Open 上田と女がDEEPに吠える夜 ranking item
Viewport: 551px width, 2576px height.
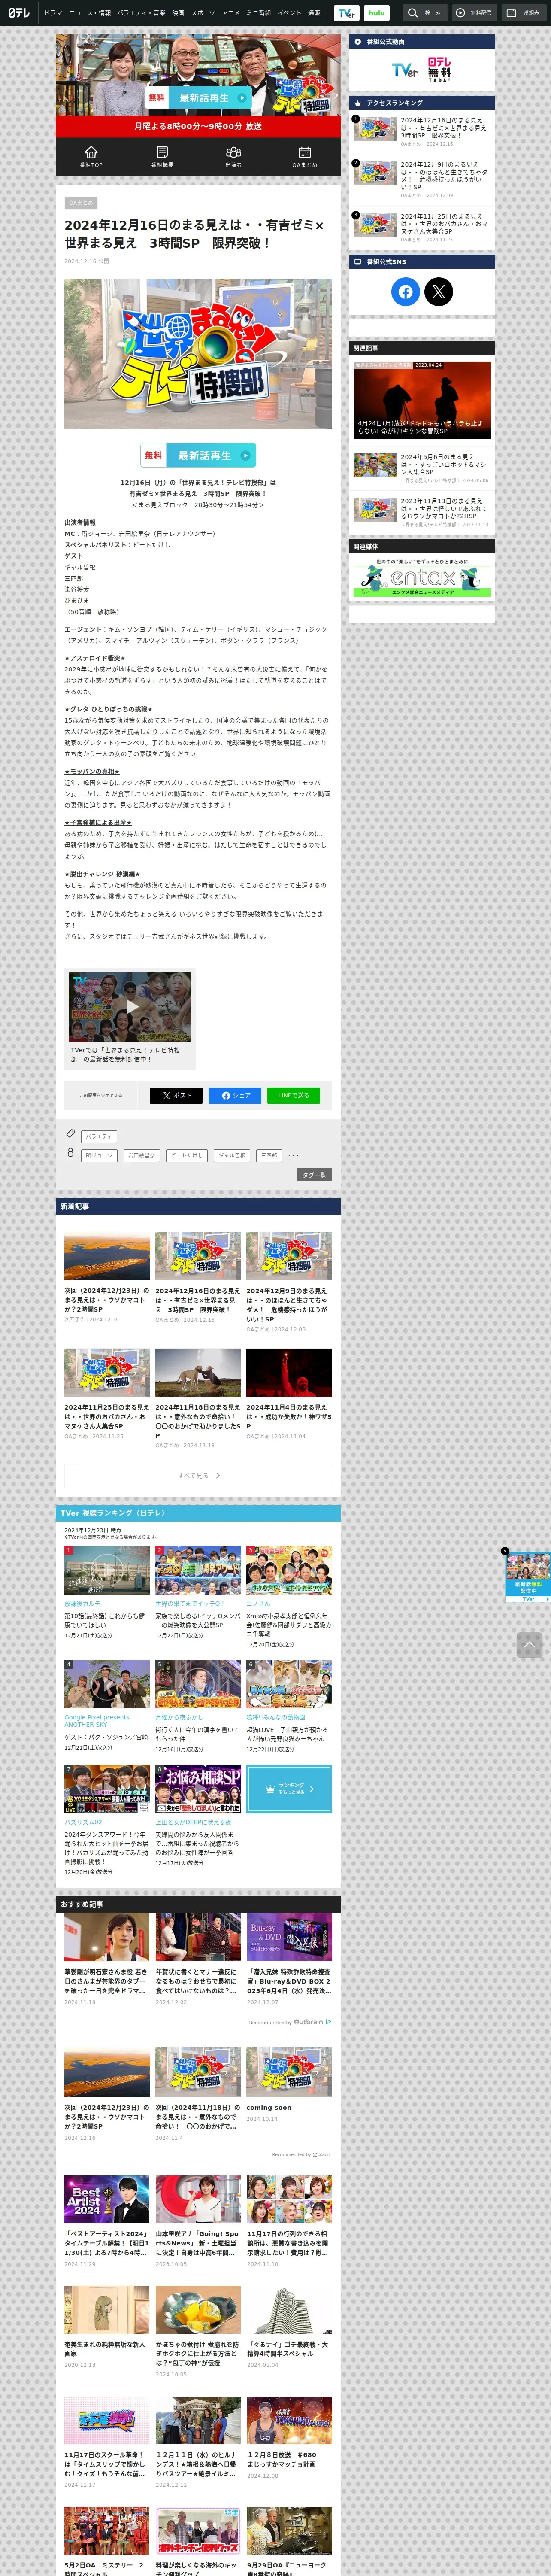(198, 1816)
